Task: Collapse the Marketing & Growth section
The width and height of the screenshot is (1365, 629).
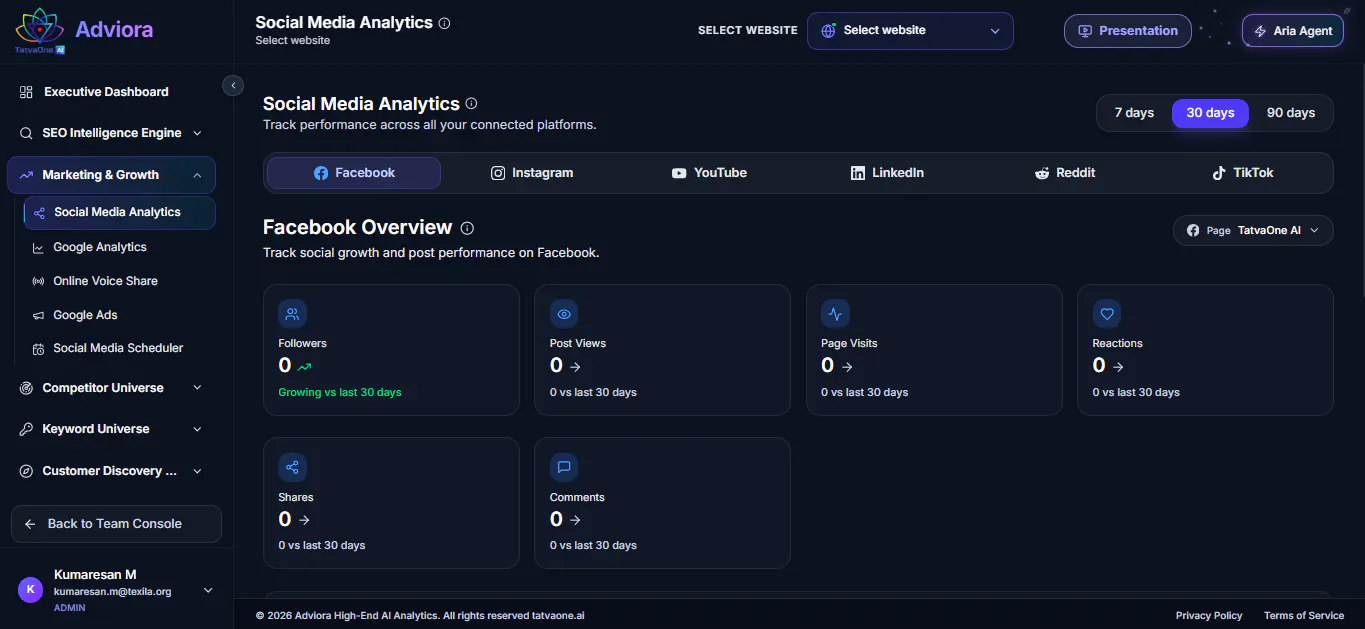Action: pos(197,175)
